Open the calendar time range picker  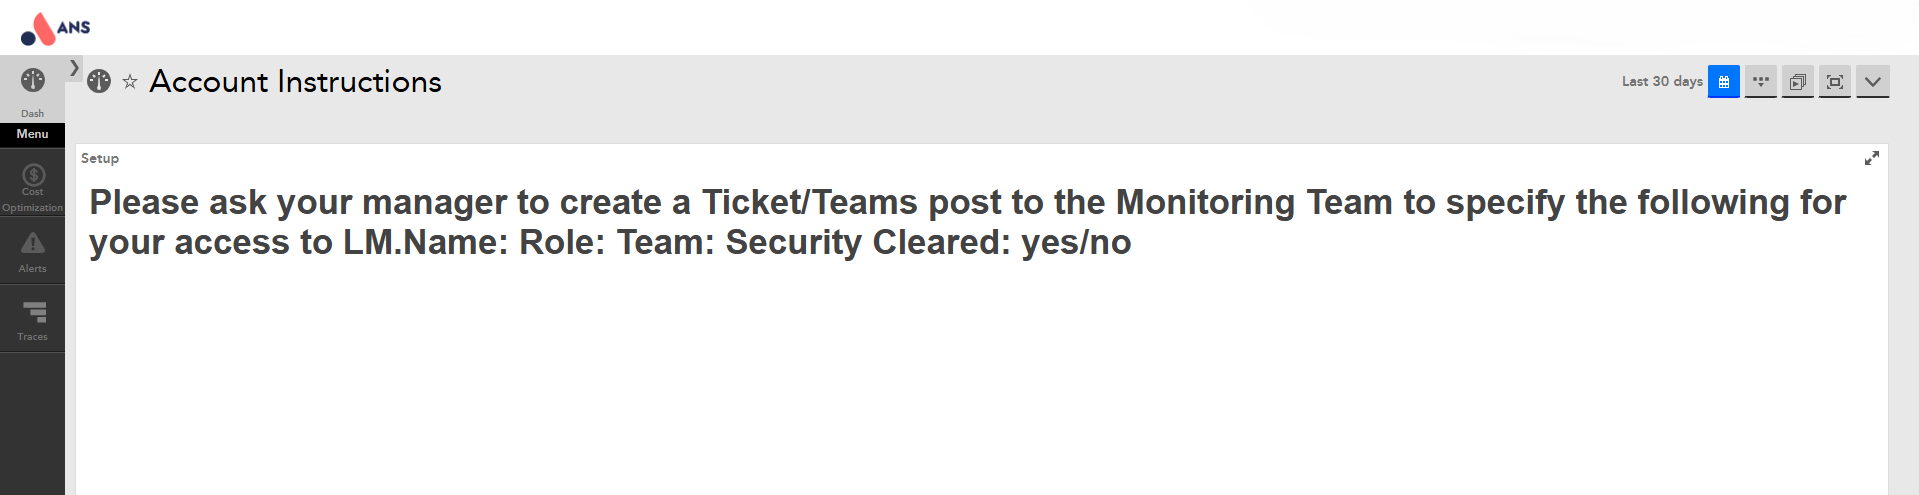click(1723, 82)
